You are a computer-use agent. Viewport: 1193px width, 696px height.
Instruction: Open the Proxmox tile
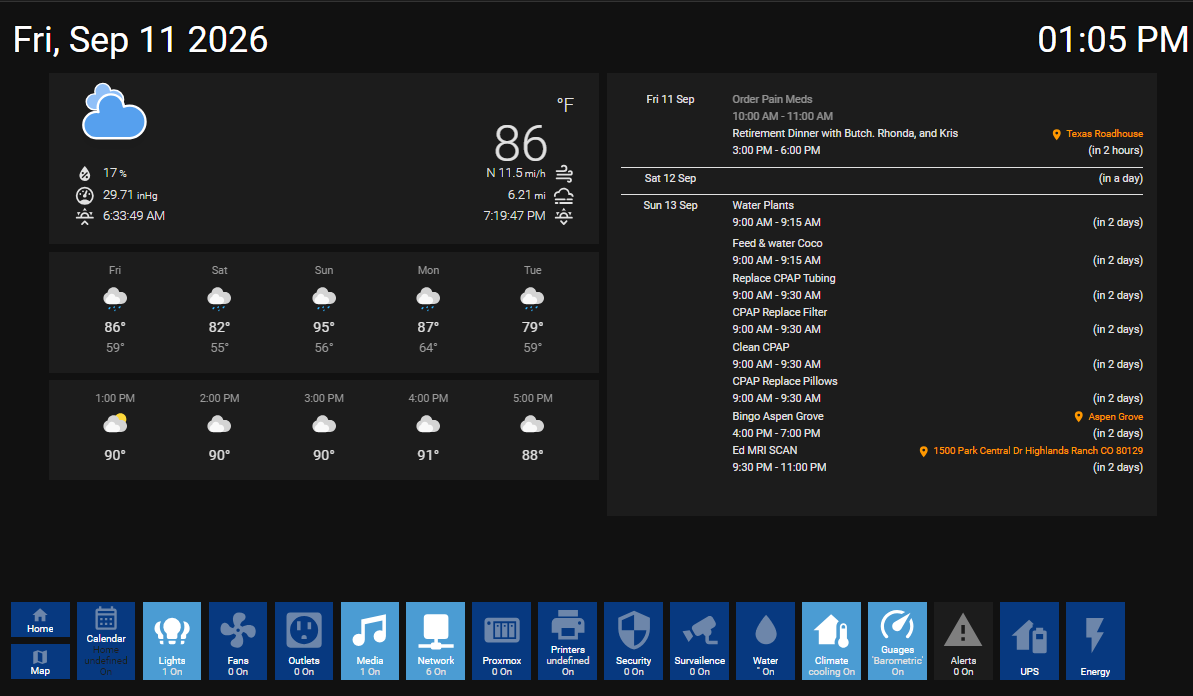[x=501, y=640]
